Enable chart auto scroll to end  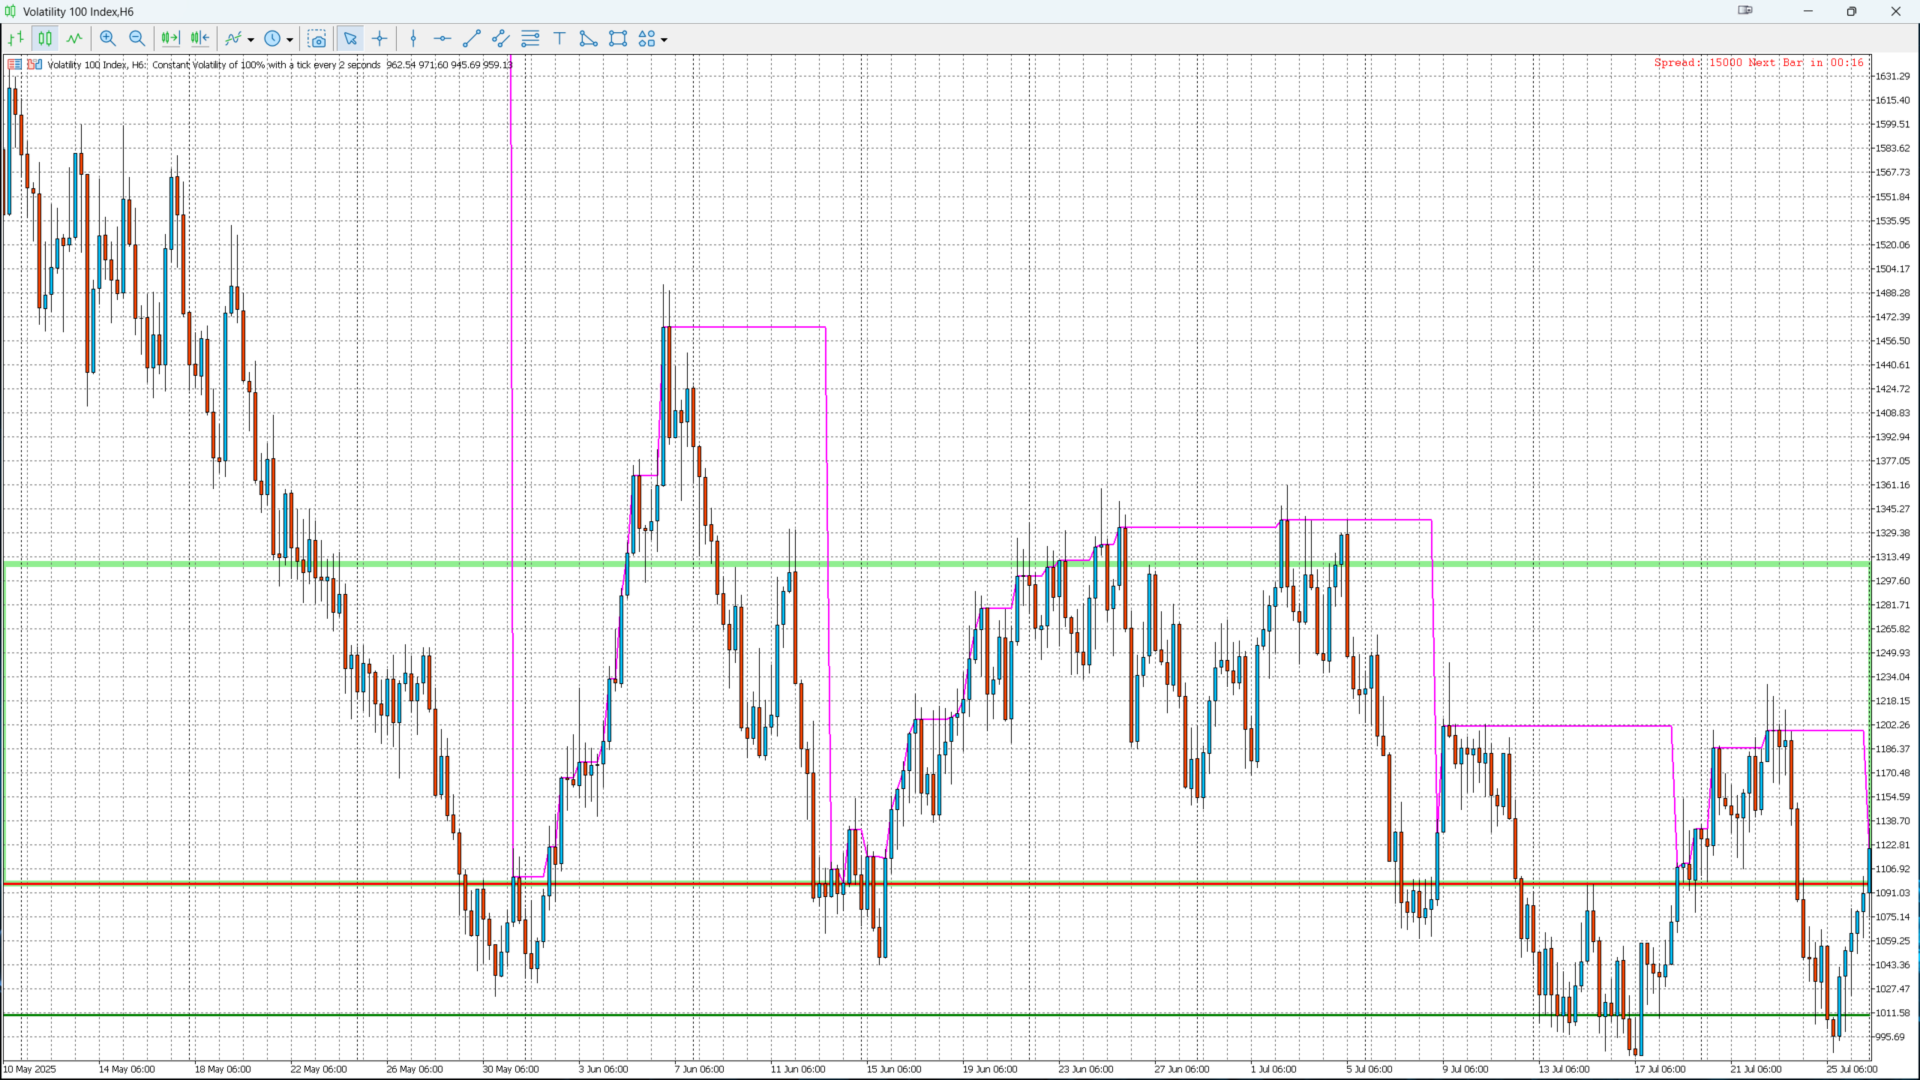pyautogui.click(x=170, y=39)
